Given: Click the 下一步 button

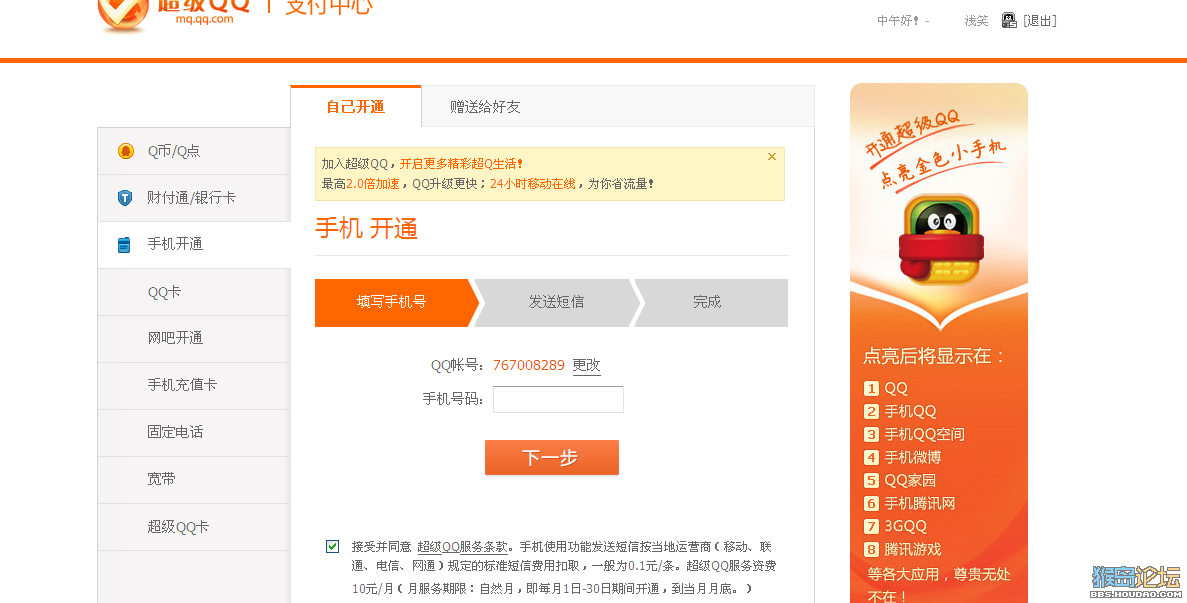Looking at the screenshot, I should [552, 457].
